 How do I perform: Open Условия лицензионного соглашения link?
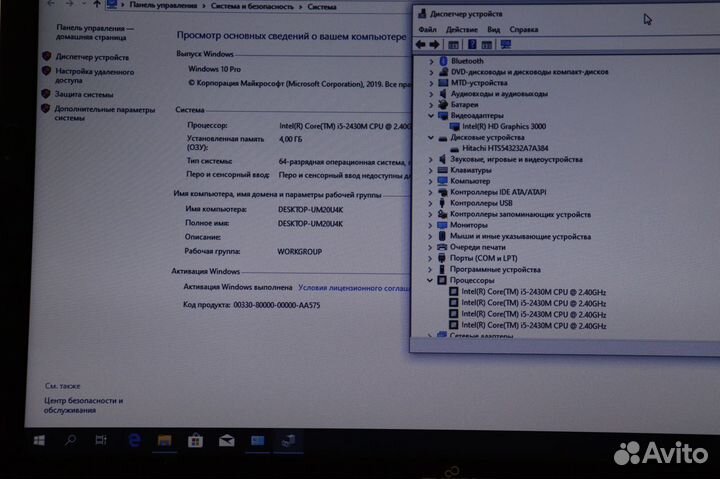[x=354, y=288]
